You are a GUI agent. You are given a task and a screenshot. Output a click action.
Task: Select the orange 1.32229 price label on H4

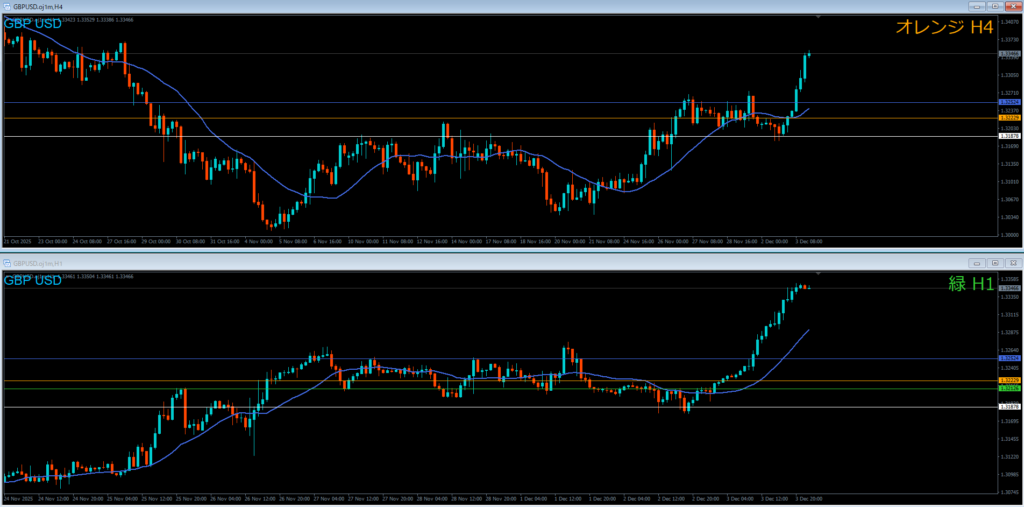[x=1009, y=118]
